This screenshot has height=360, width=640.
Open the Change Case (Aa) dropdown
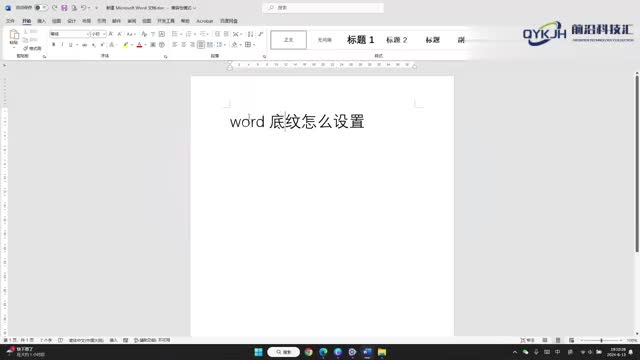[x=131, y=34]
